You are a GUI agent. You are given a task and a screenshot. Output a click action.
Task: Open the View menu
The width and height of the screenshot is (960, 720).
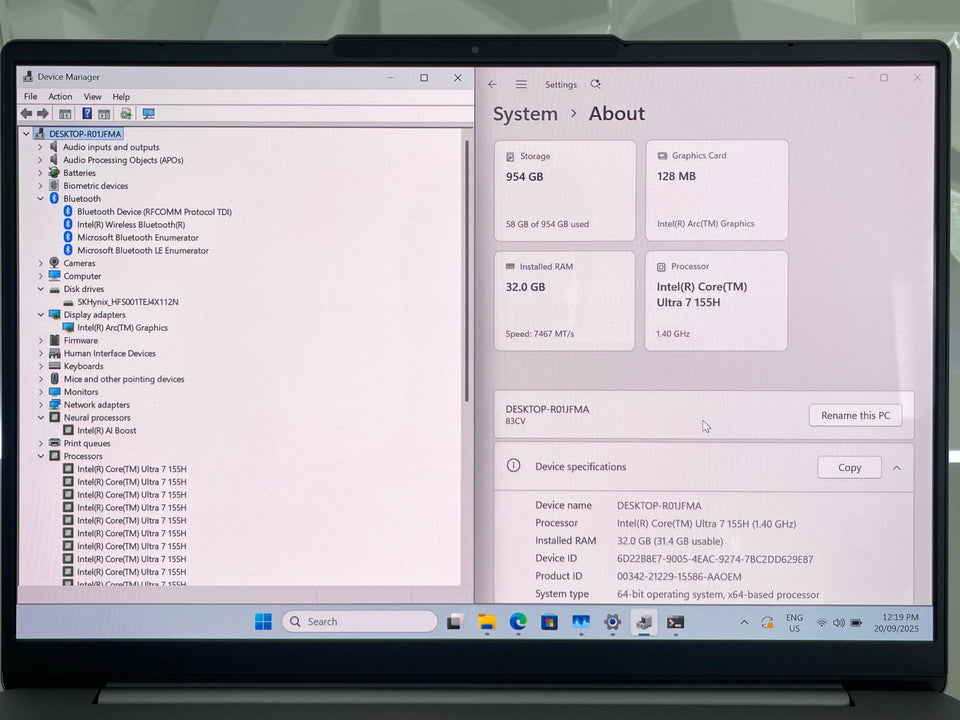point(92,97)
